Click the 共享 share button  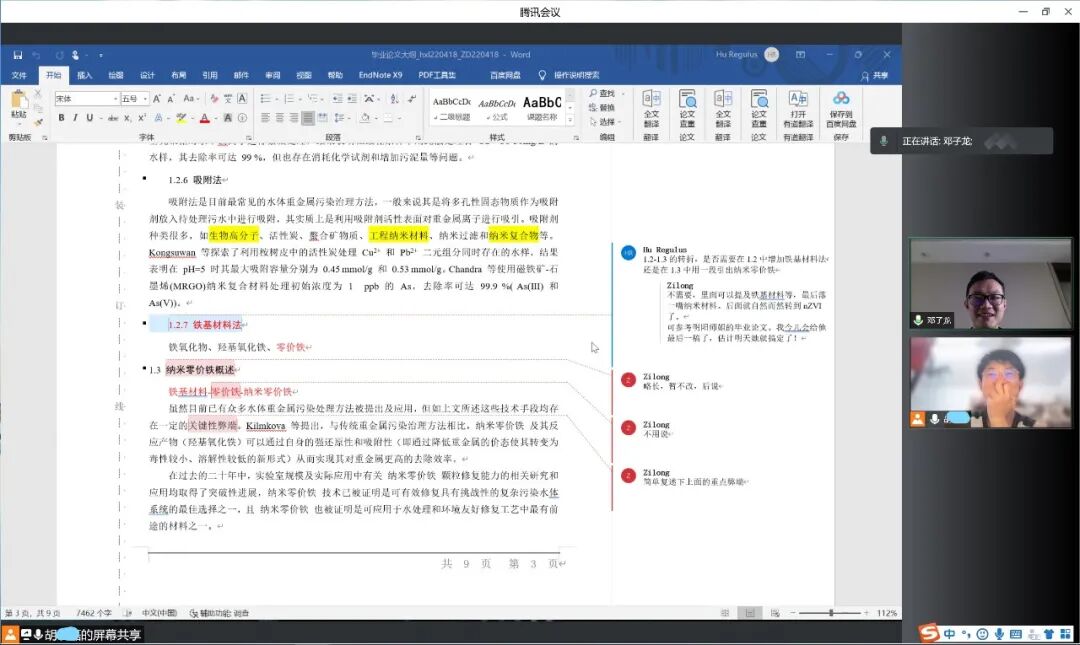pos(875,76)
